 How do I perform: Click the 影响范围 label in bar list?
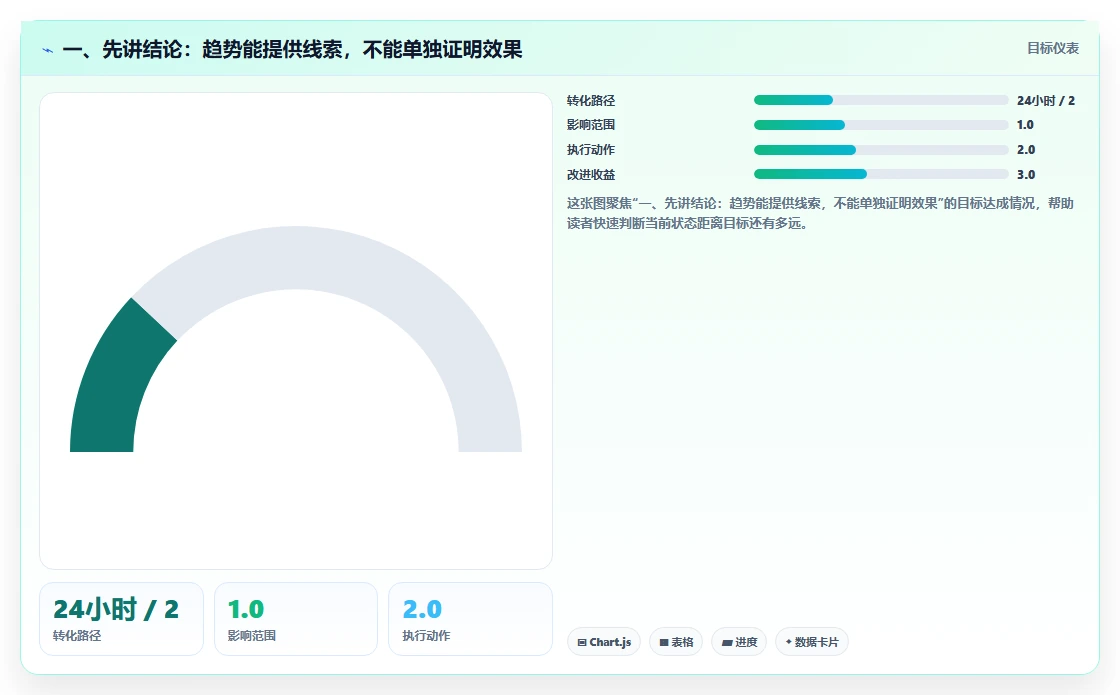[591, 125]
